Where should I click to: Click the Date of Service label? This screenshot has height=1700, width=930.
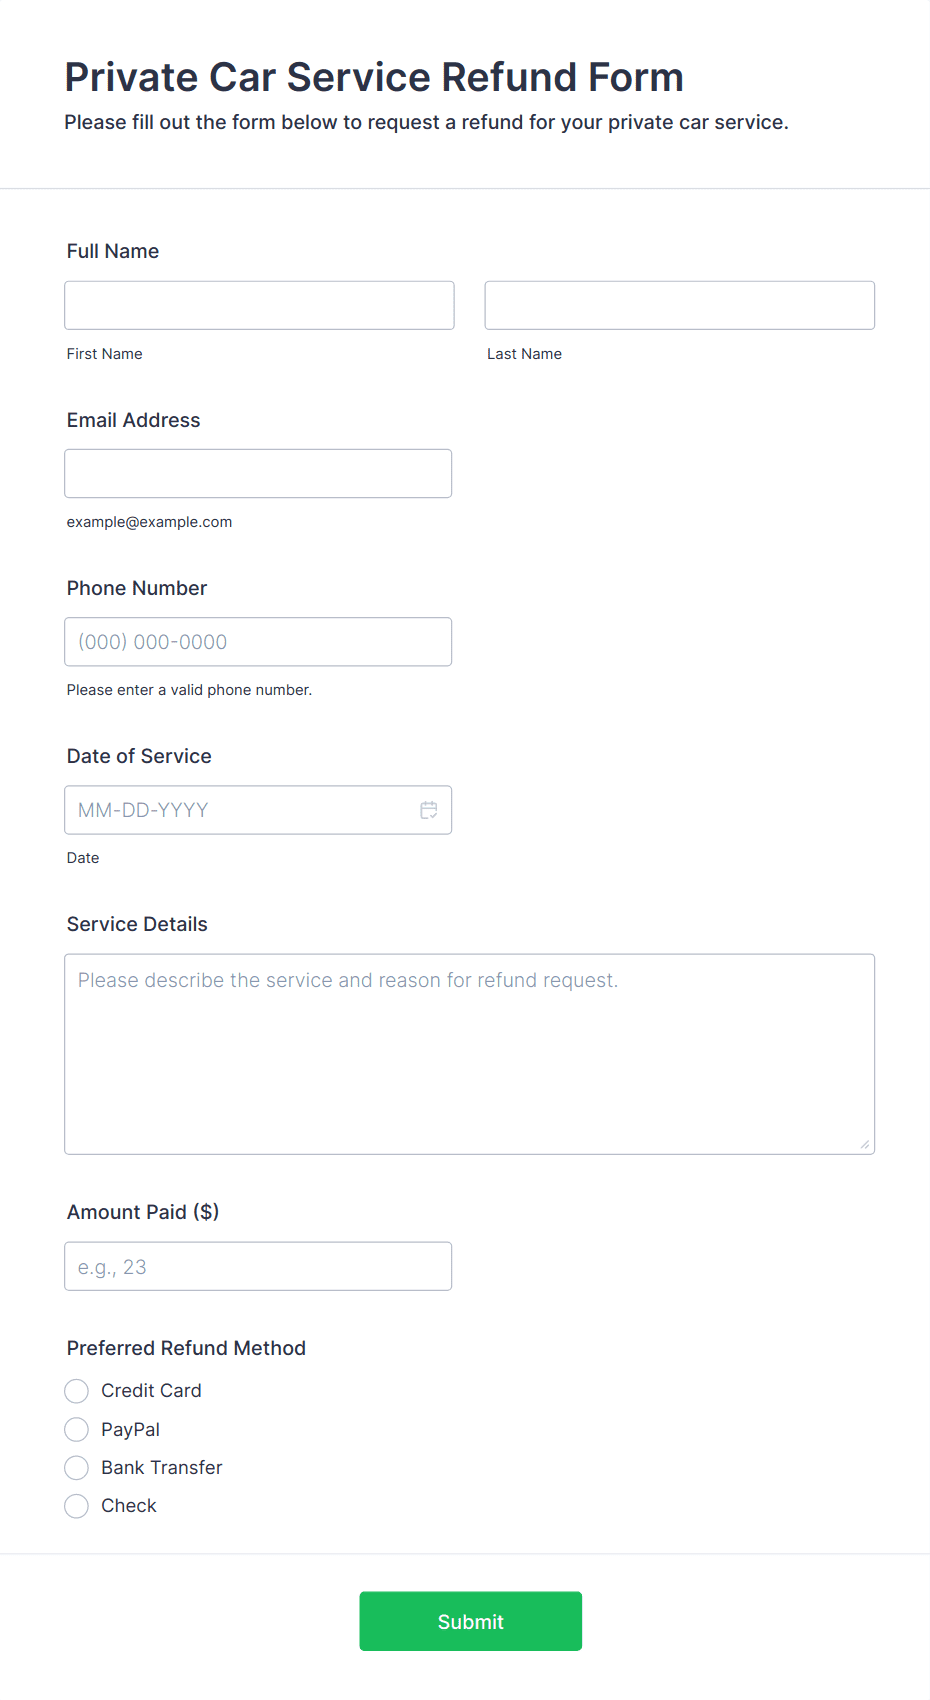tap(139, 756)
